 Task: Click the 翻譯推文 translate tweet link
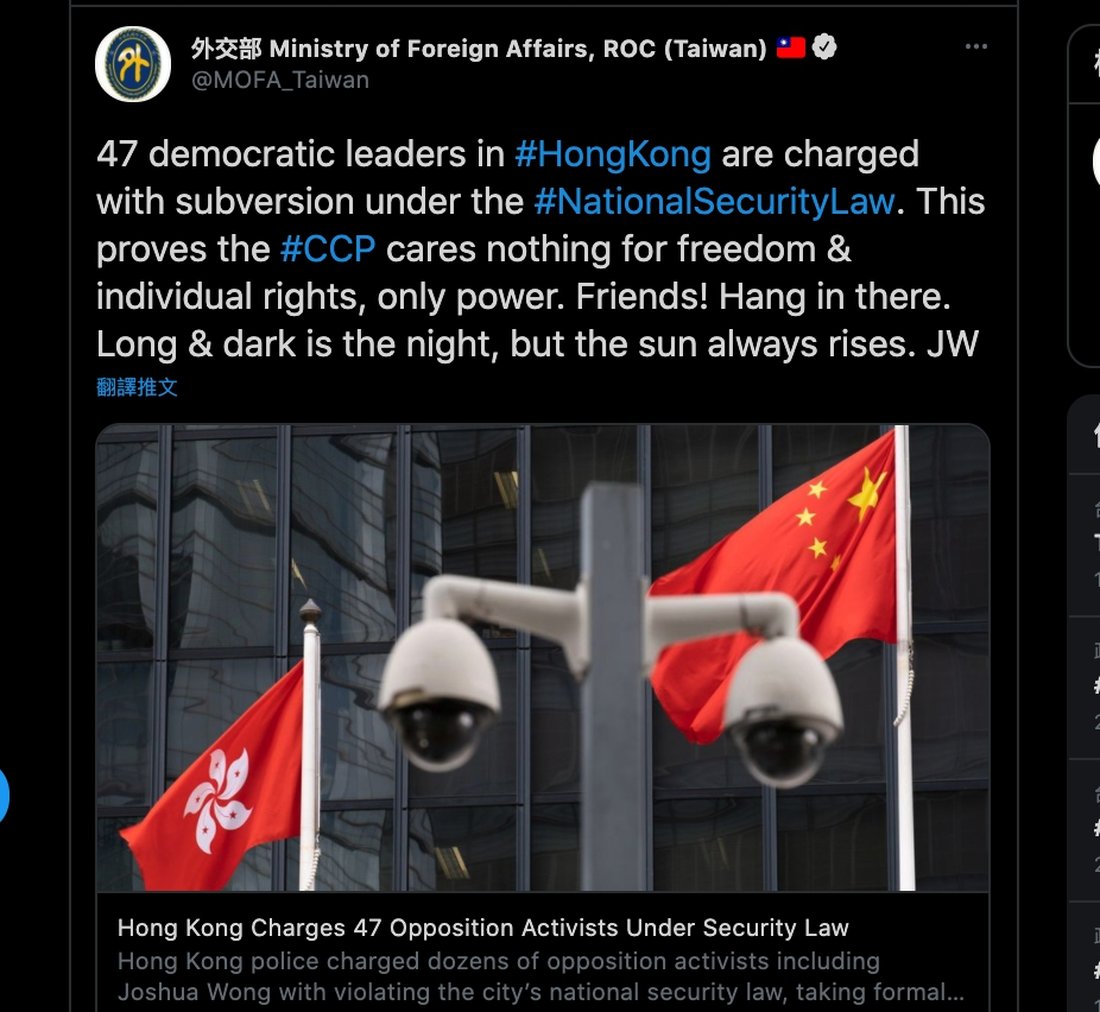[x=137, y=387]
